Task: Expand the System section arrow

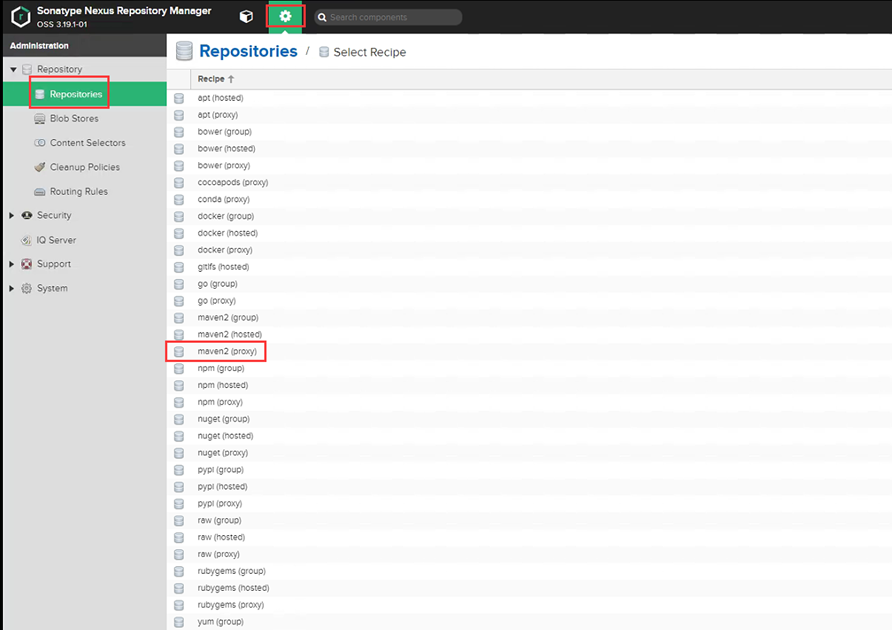Action: click(12, 289)
